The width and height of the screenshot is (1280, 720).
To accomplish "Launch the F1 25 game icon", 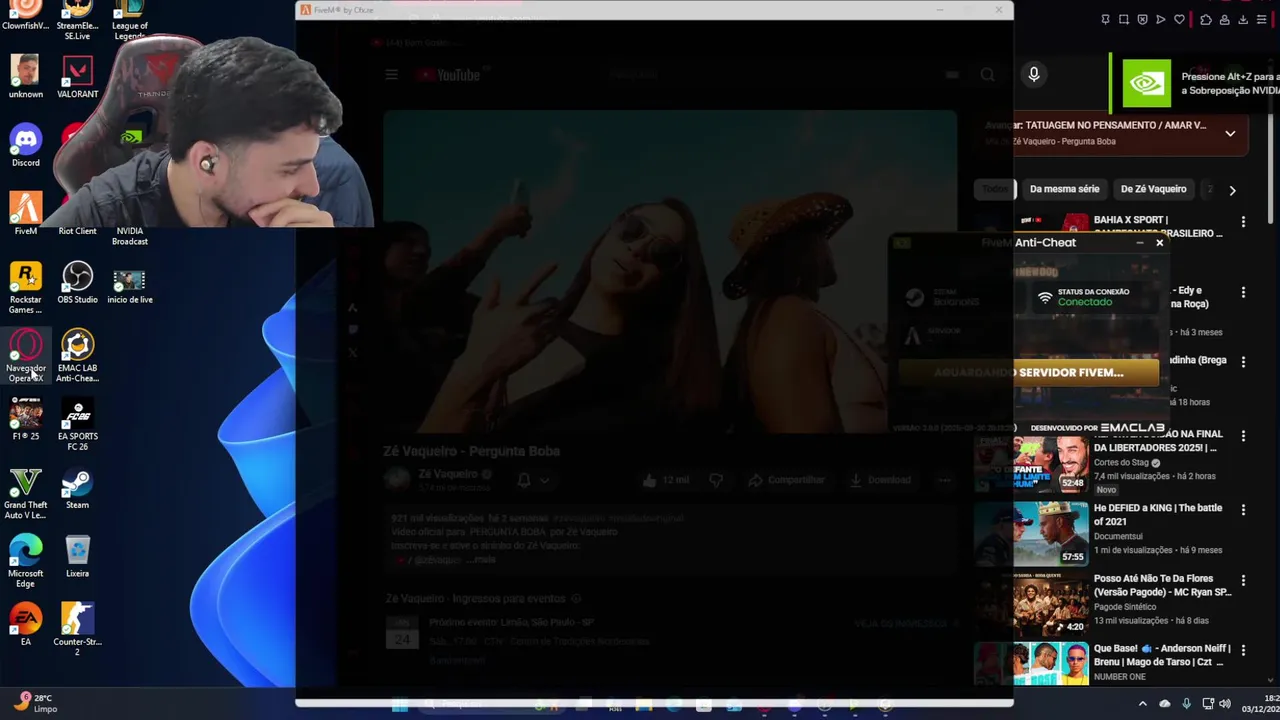I will pos(26,419).
